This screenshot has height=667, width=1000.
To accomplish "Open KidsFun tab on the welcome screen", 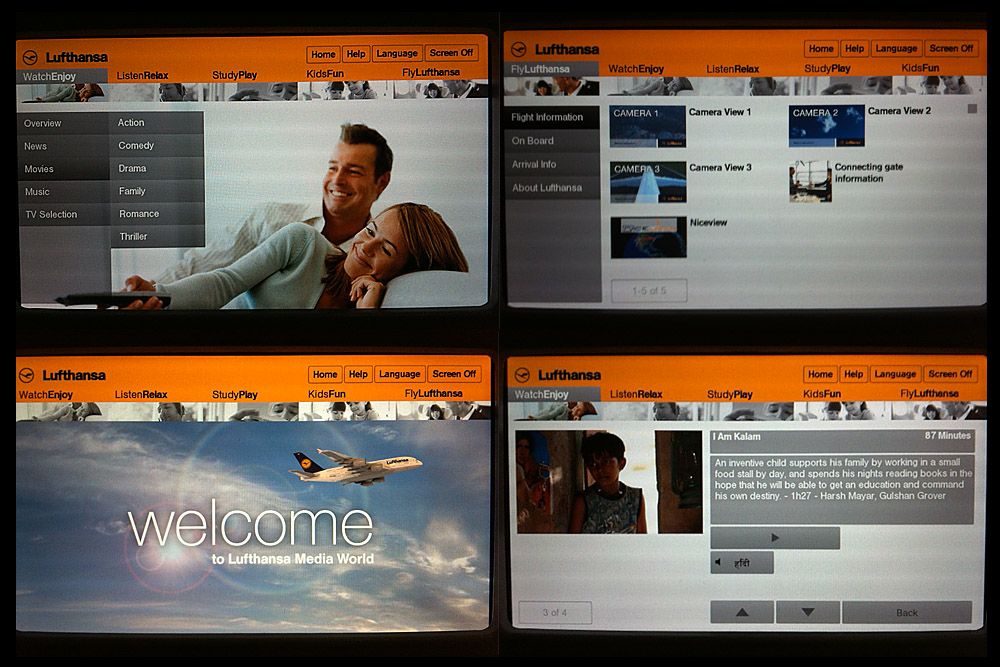I will [327, 394].
